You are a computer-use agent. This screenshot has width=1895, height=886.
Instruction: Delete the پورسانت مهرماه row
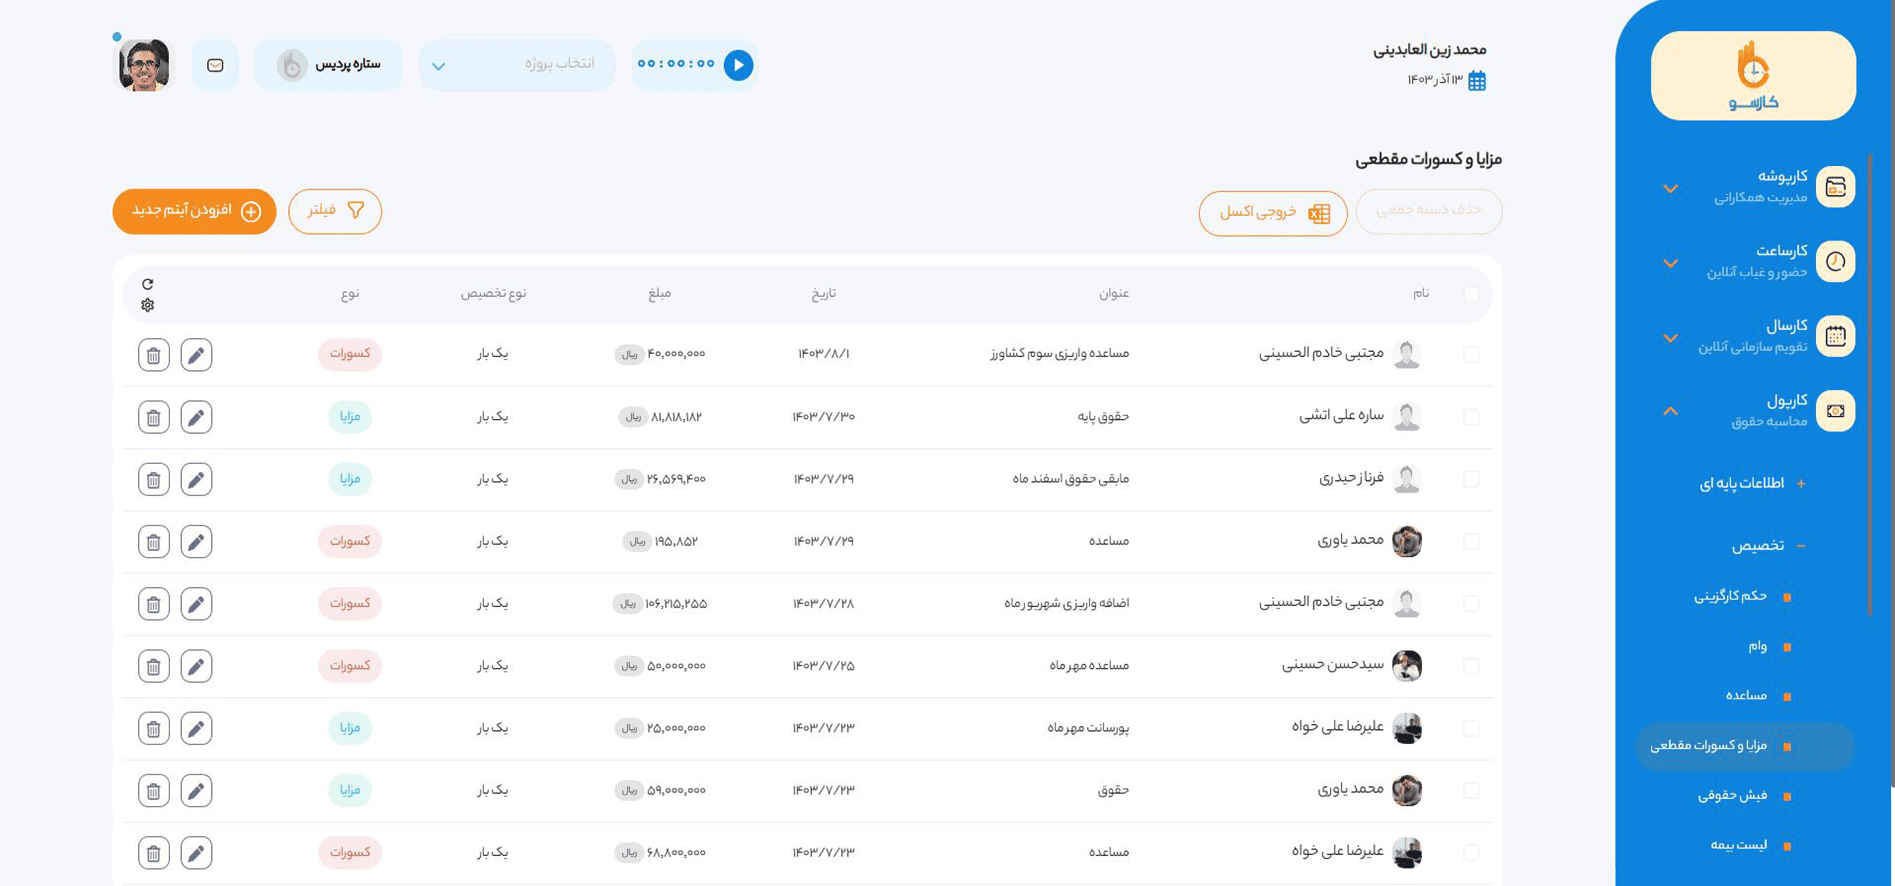click(x=153, y=729)
